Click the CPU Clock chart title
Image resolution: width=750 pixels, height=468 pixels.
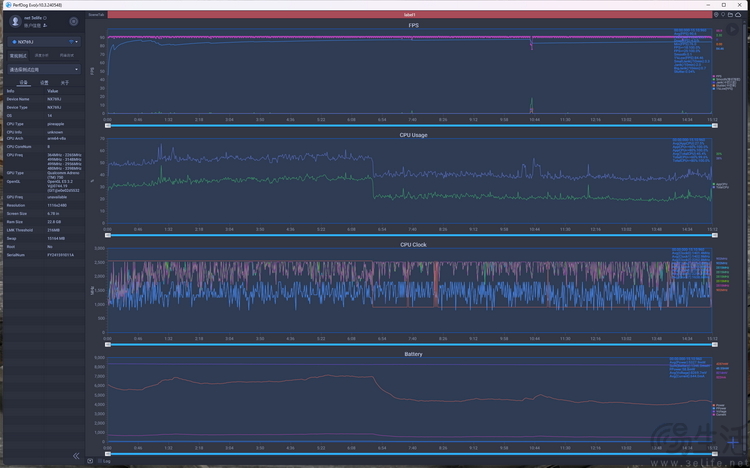pos(413,245)
